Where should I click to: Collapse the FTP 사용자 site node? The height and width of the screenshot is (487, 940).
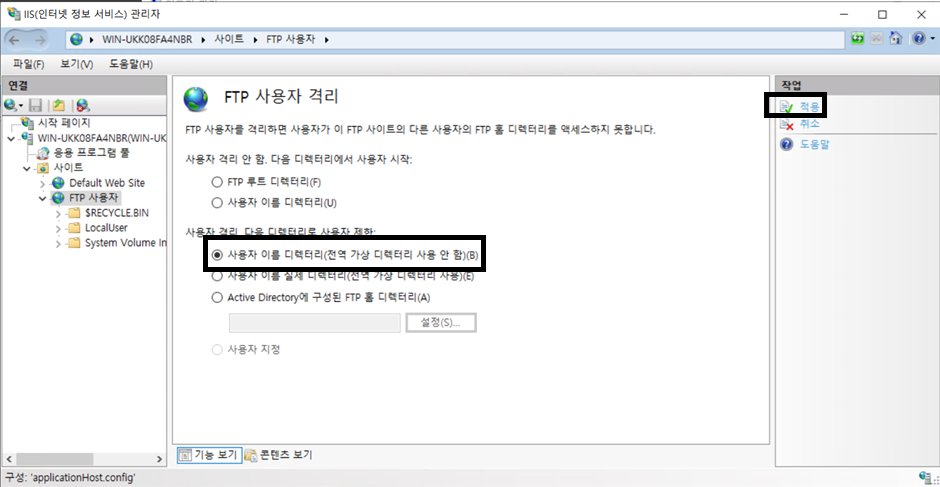[43, 198]
